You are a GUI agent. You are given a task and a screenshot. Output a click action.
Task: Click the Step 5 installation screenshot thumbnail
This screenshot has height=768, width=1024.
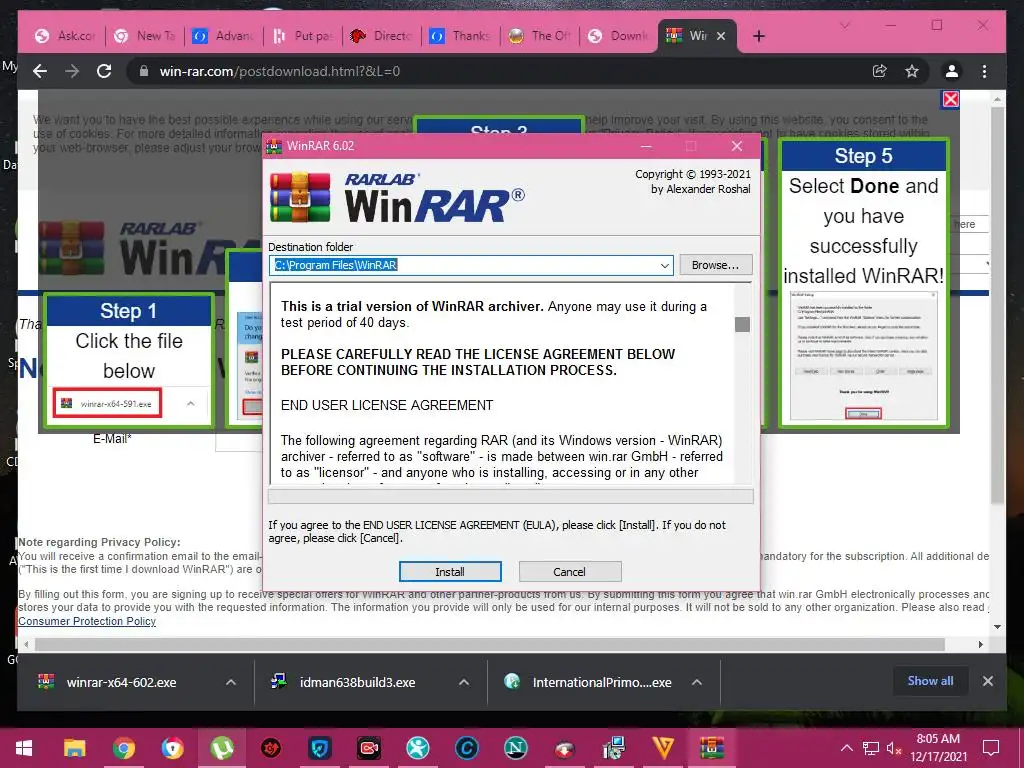point(863,356)
